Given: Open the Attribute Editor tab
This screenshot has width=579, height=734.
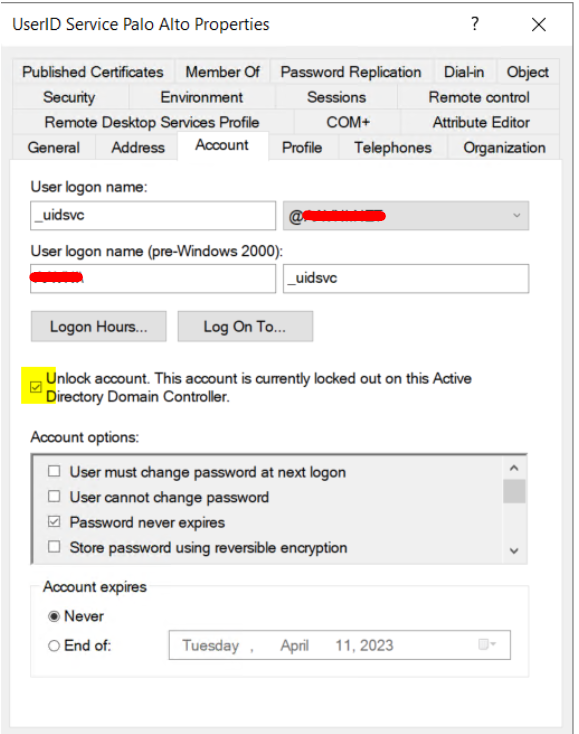Looking at the screenshot, I should click(481, 122).
